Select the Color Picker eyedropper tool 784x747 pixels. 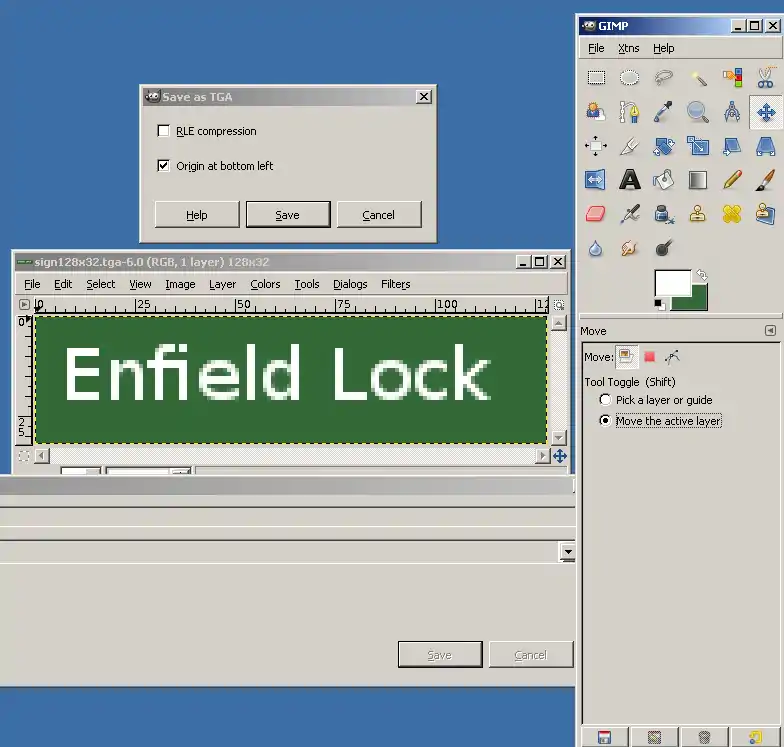(x=663, y=112)
